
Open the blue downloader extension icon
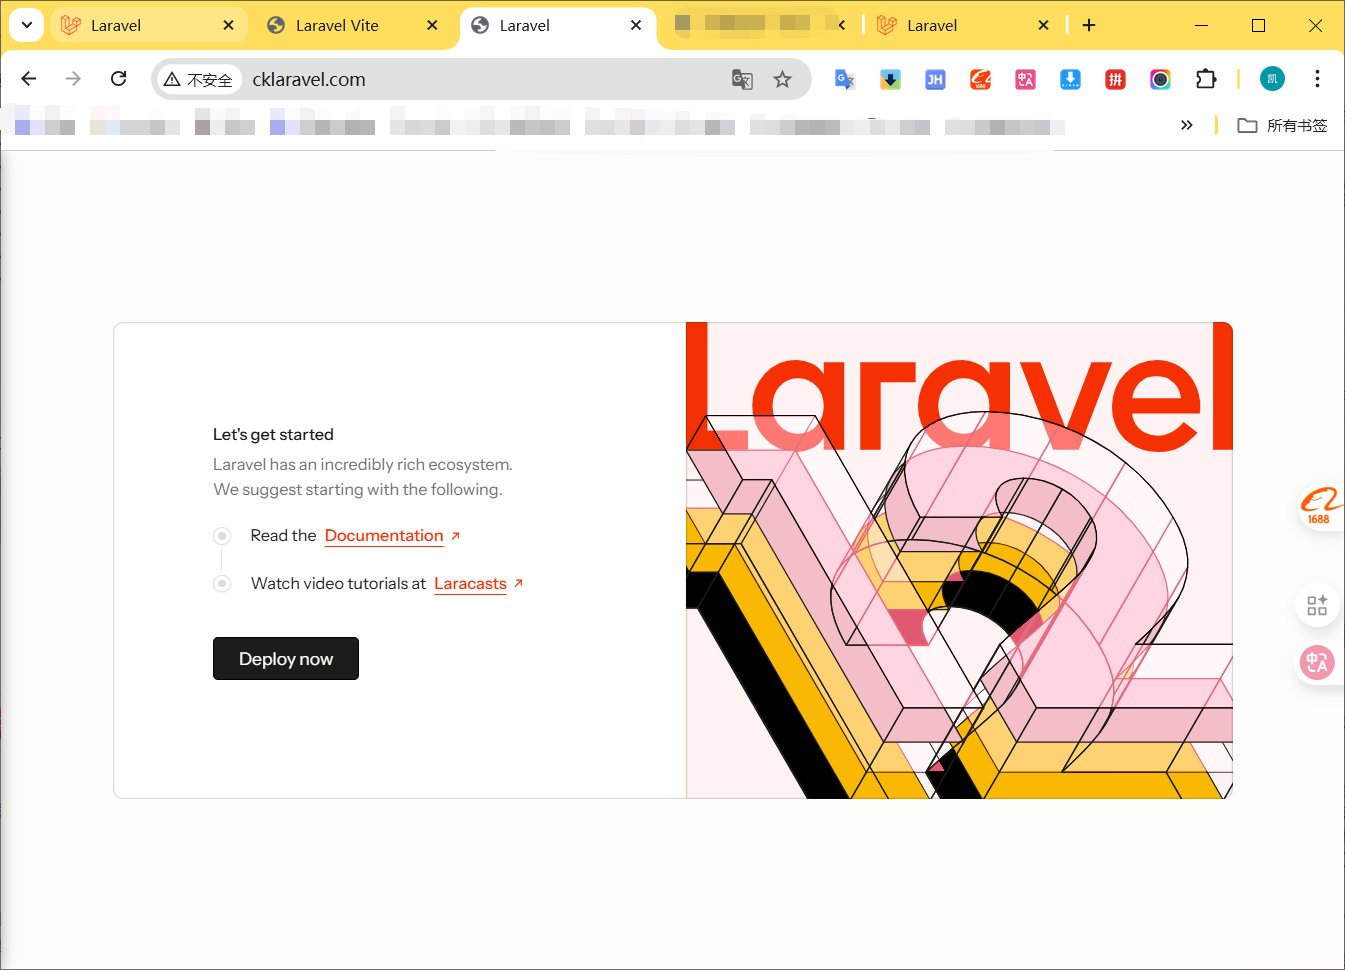pos(1070,79)
